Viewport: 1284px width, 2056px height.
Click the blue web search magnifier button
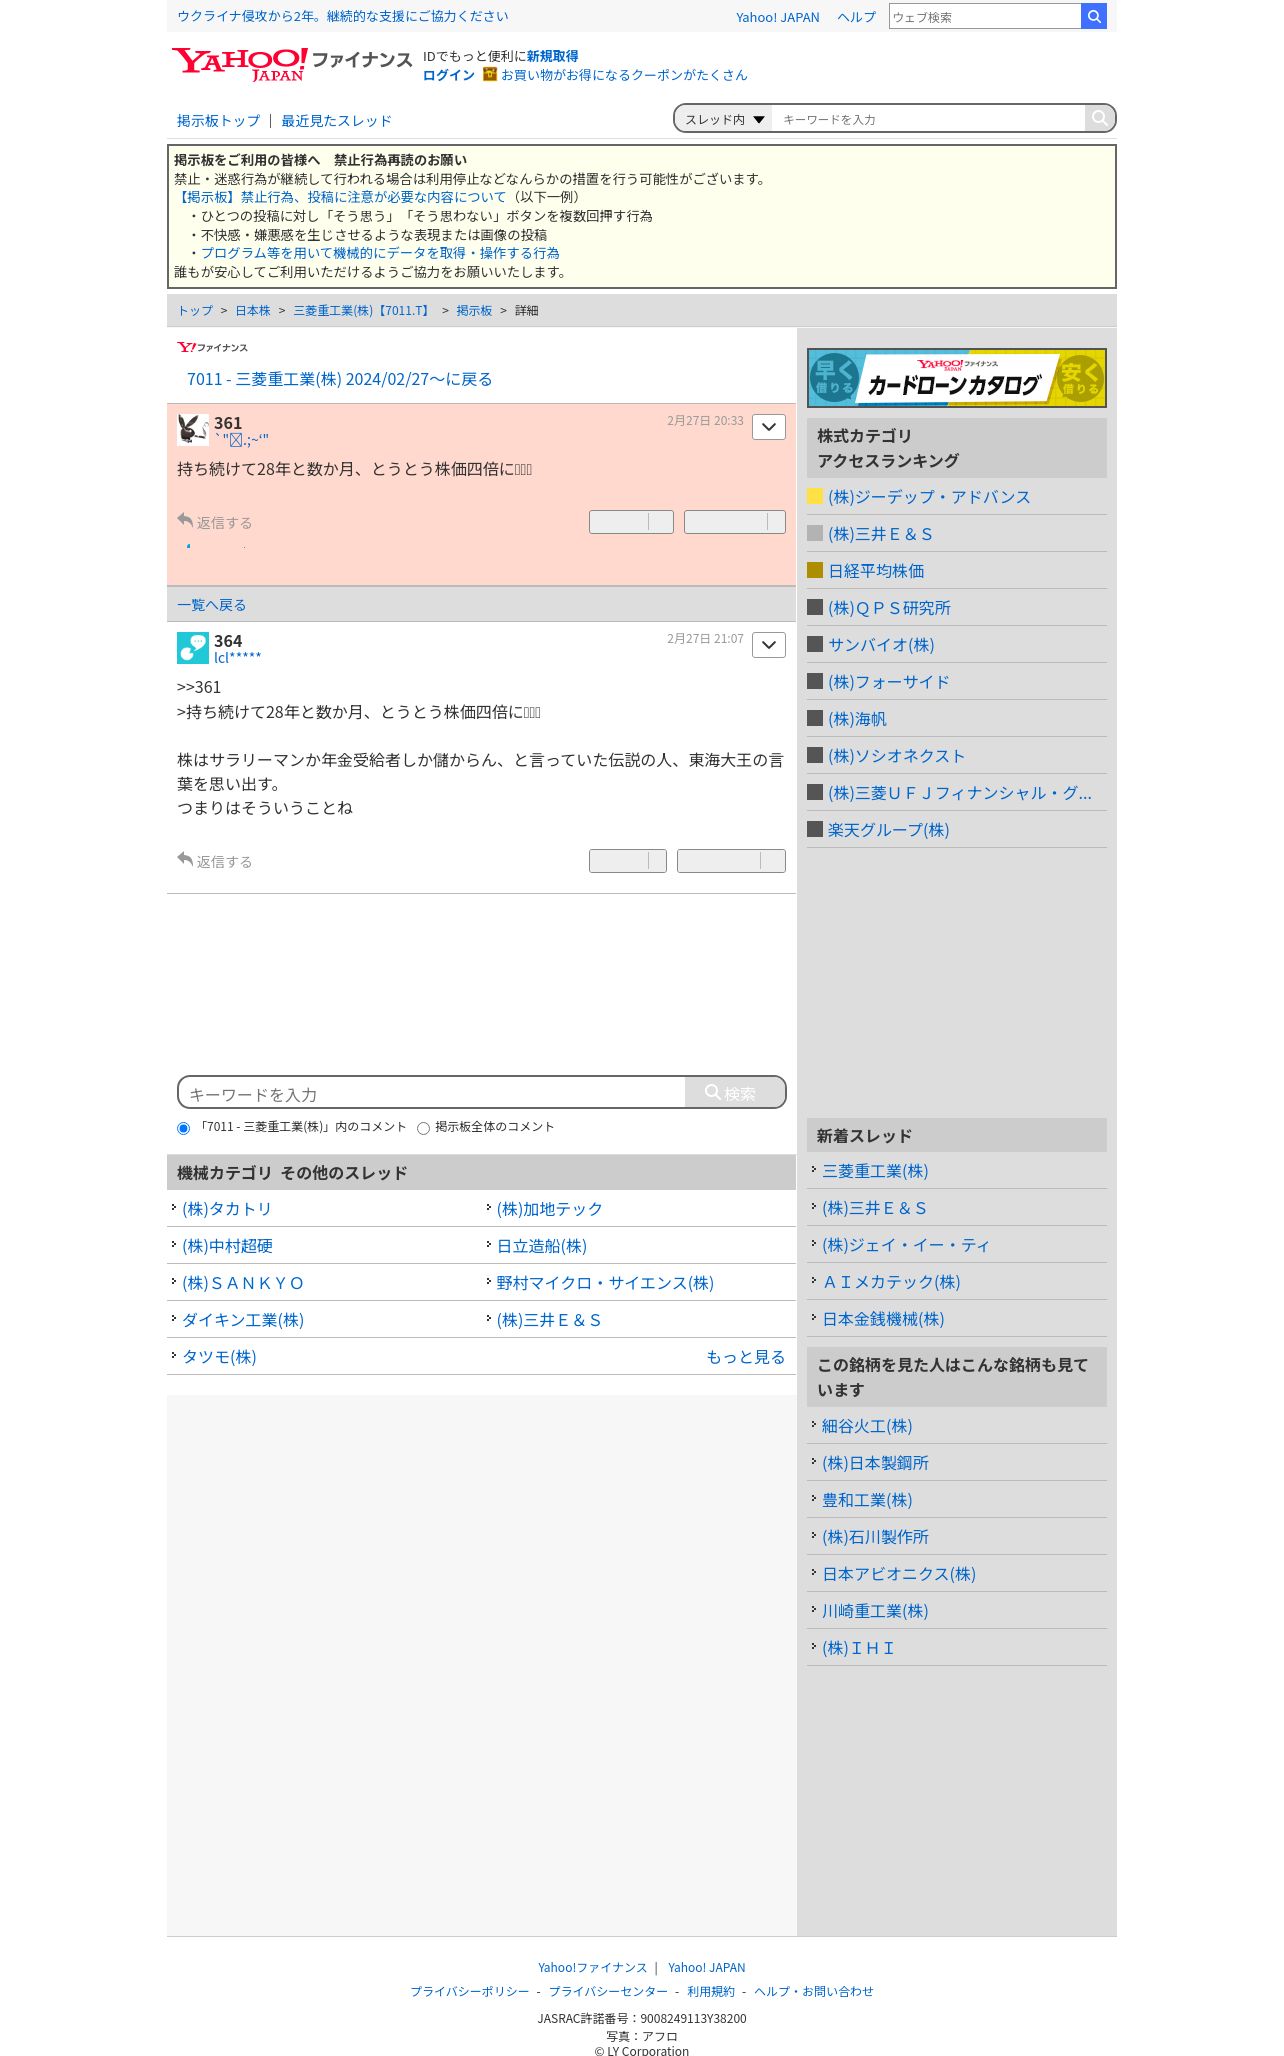(1094, 16)
